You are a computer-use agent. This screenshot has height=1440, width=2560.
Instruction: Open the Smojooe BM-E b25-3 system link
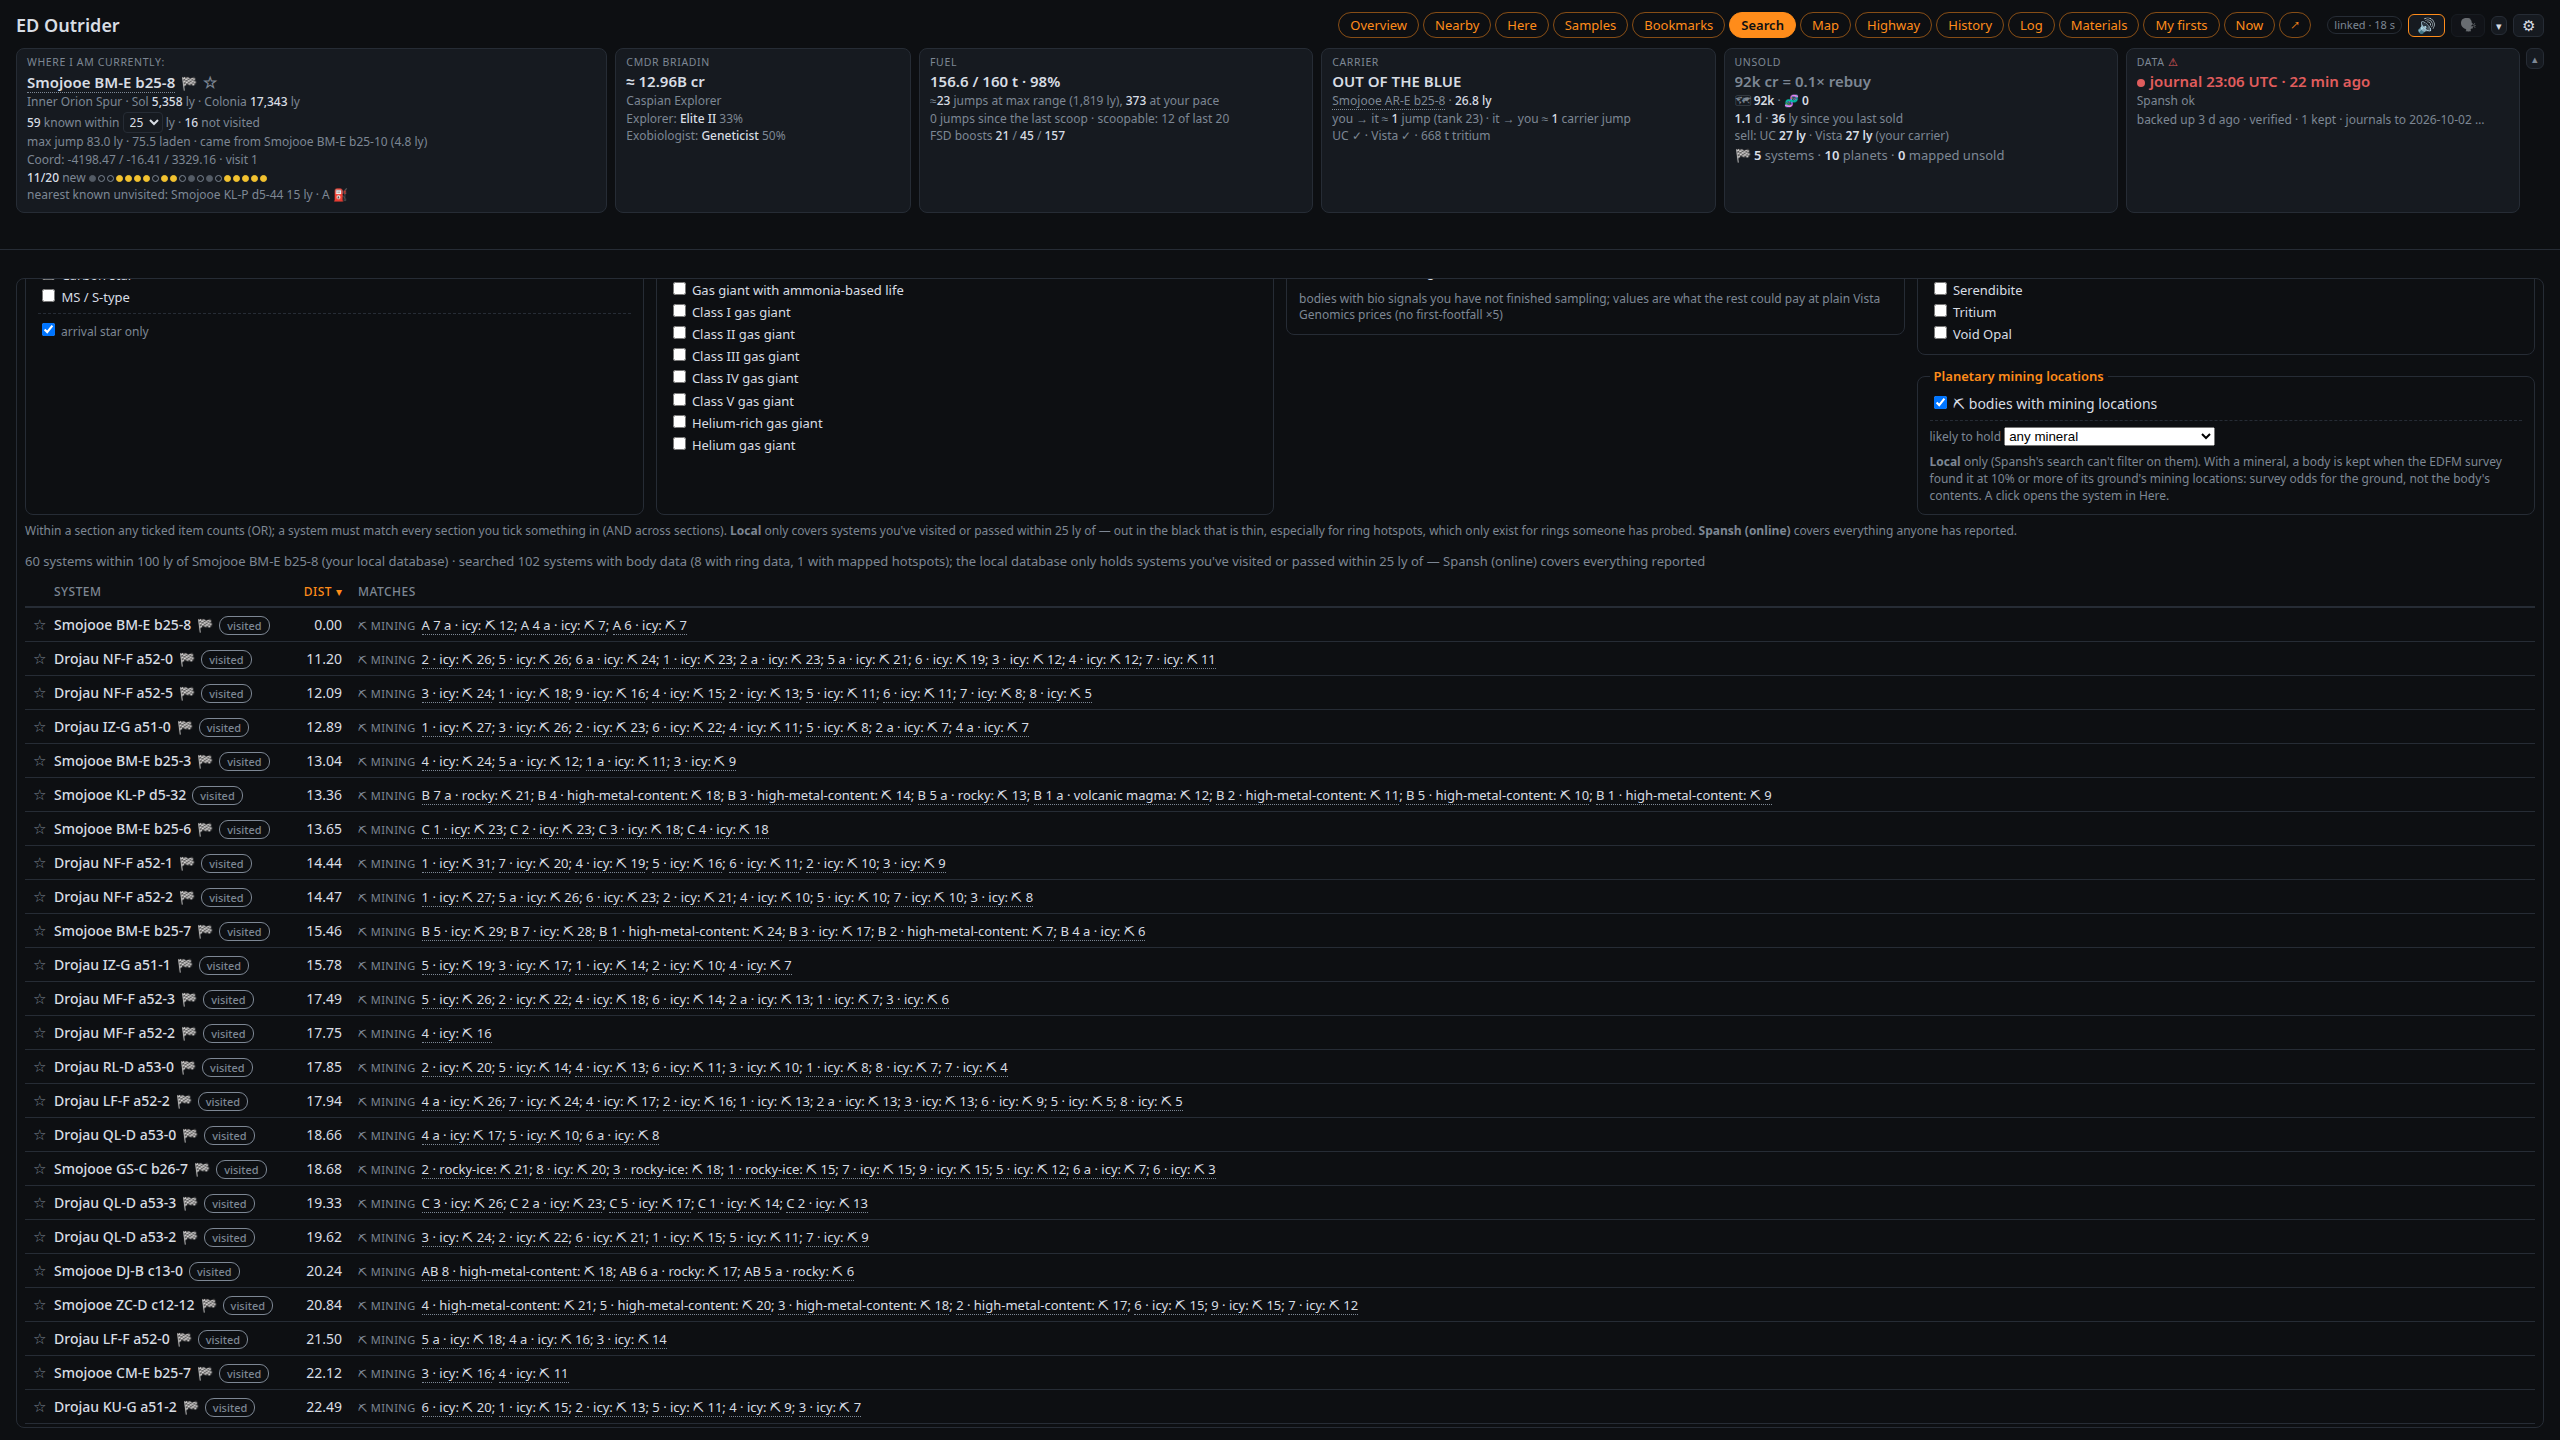pos(122,761)
